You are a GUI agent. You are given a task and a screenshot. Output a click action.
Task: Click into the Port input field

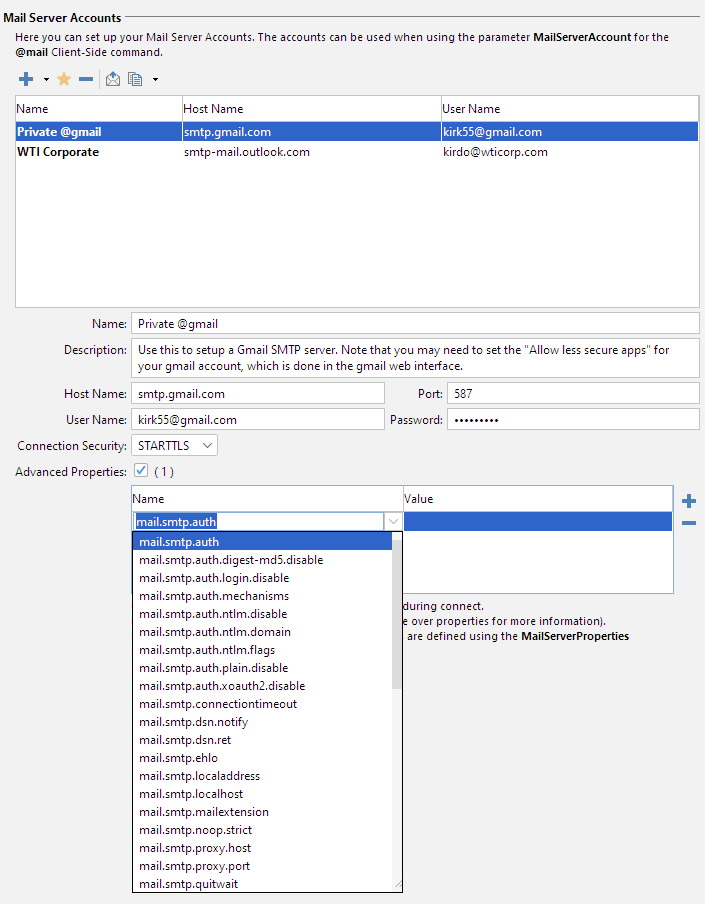coord(572,394)
